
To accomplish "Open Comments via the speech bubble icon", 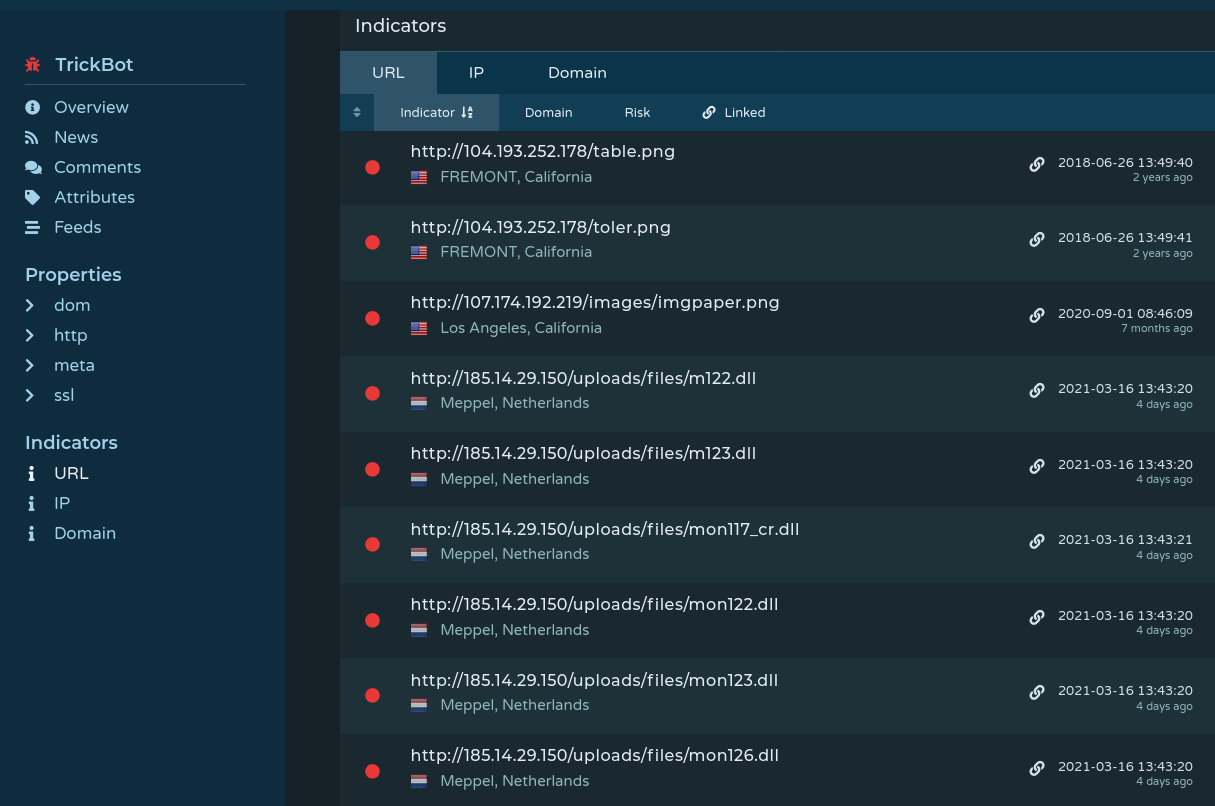I will tap(31, 167).
